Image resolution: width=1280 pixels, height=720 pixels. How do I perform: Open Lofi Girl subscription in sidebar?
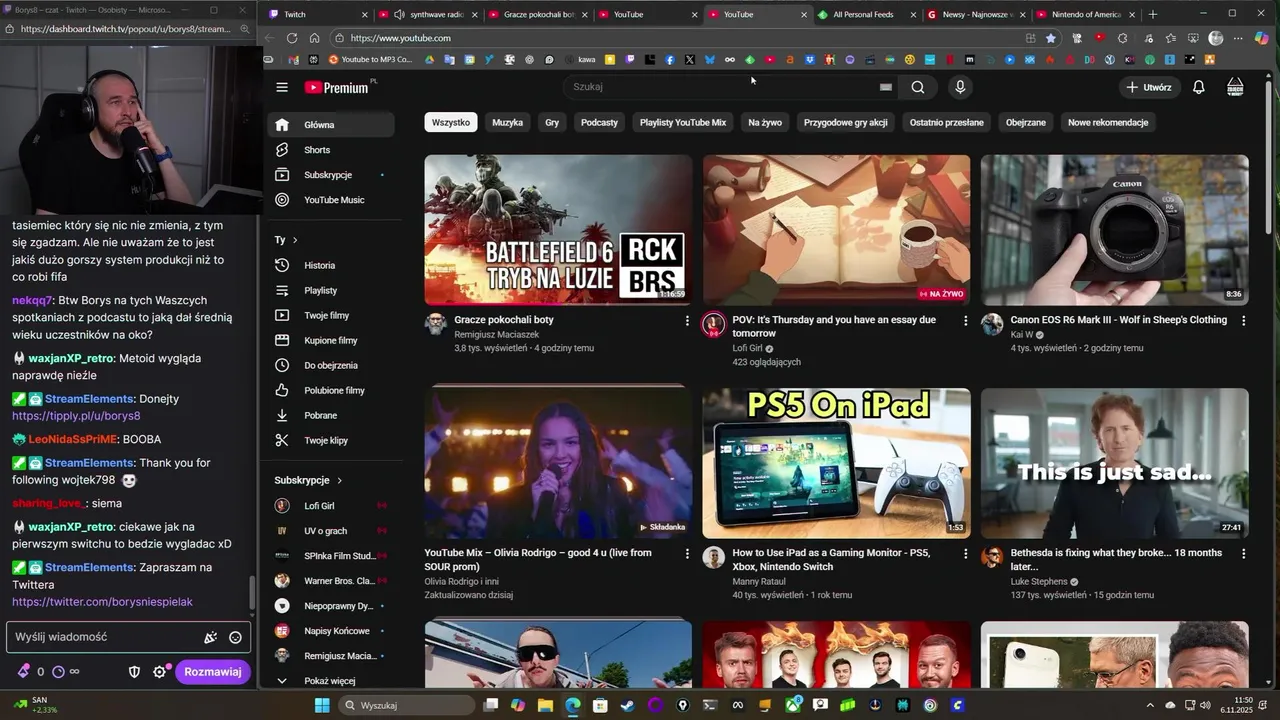(330, 506)
